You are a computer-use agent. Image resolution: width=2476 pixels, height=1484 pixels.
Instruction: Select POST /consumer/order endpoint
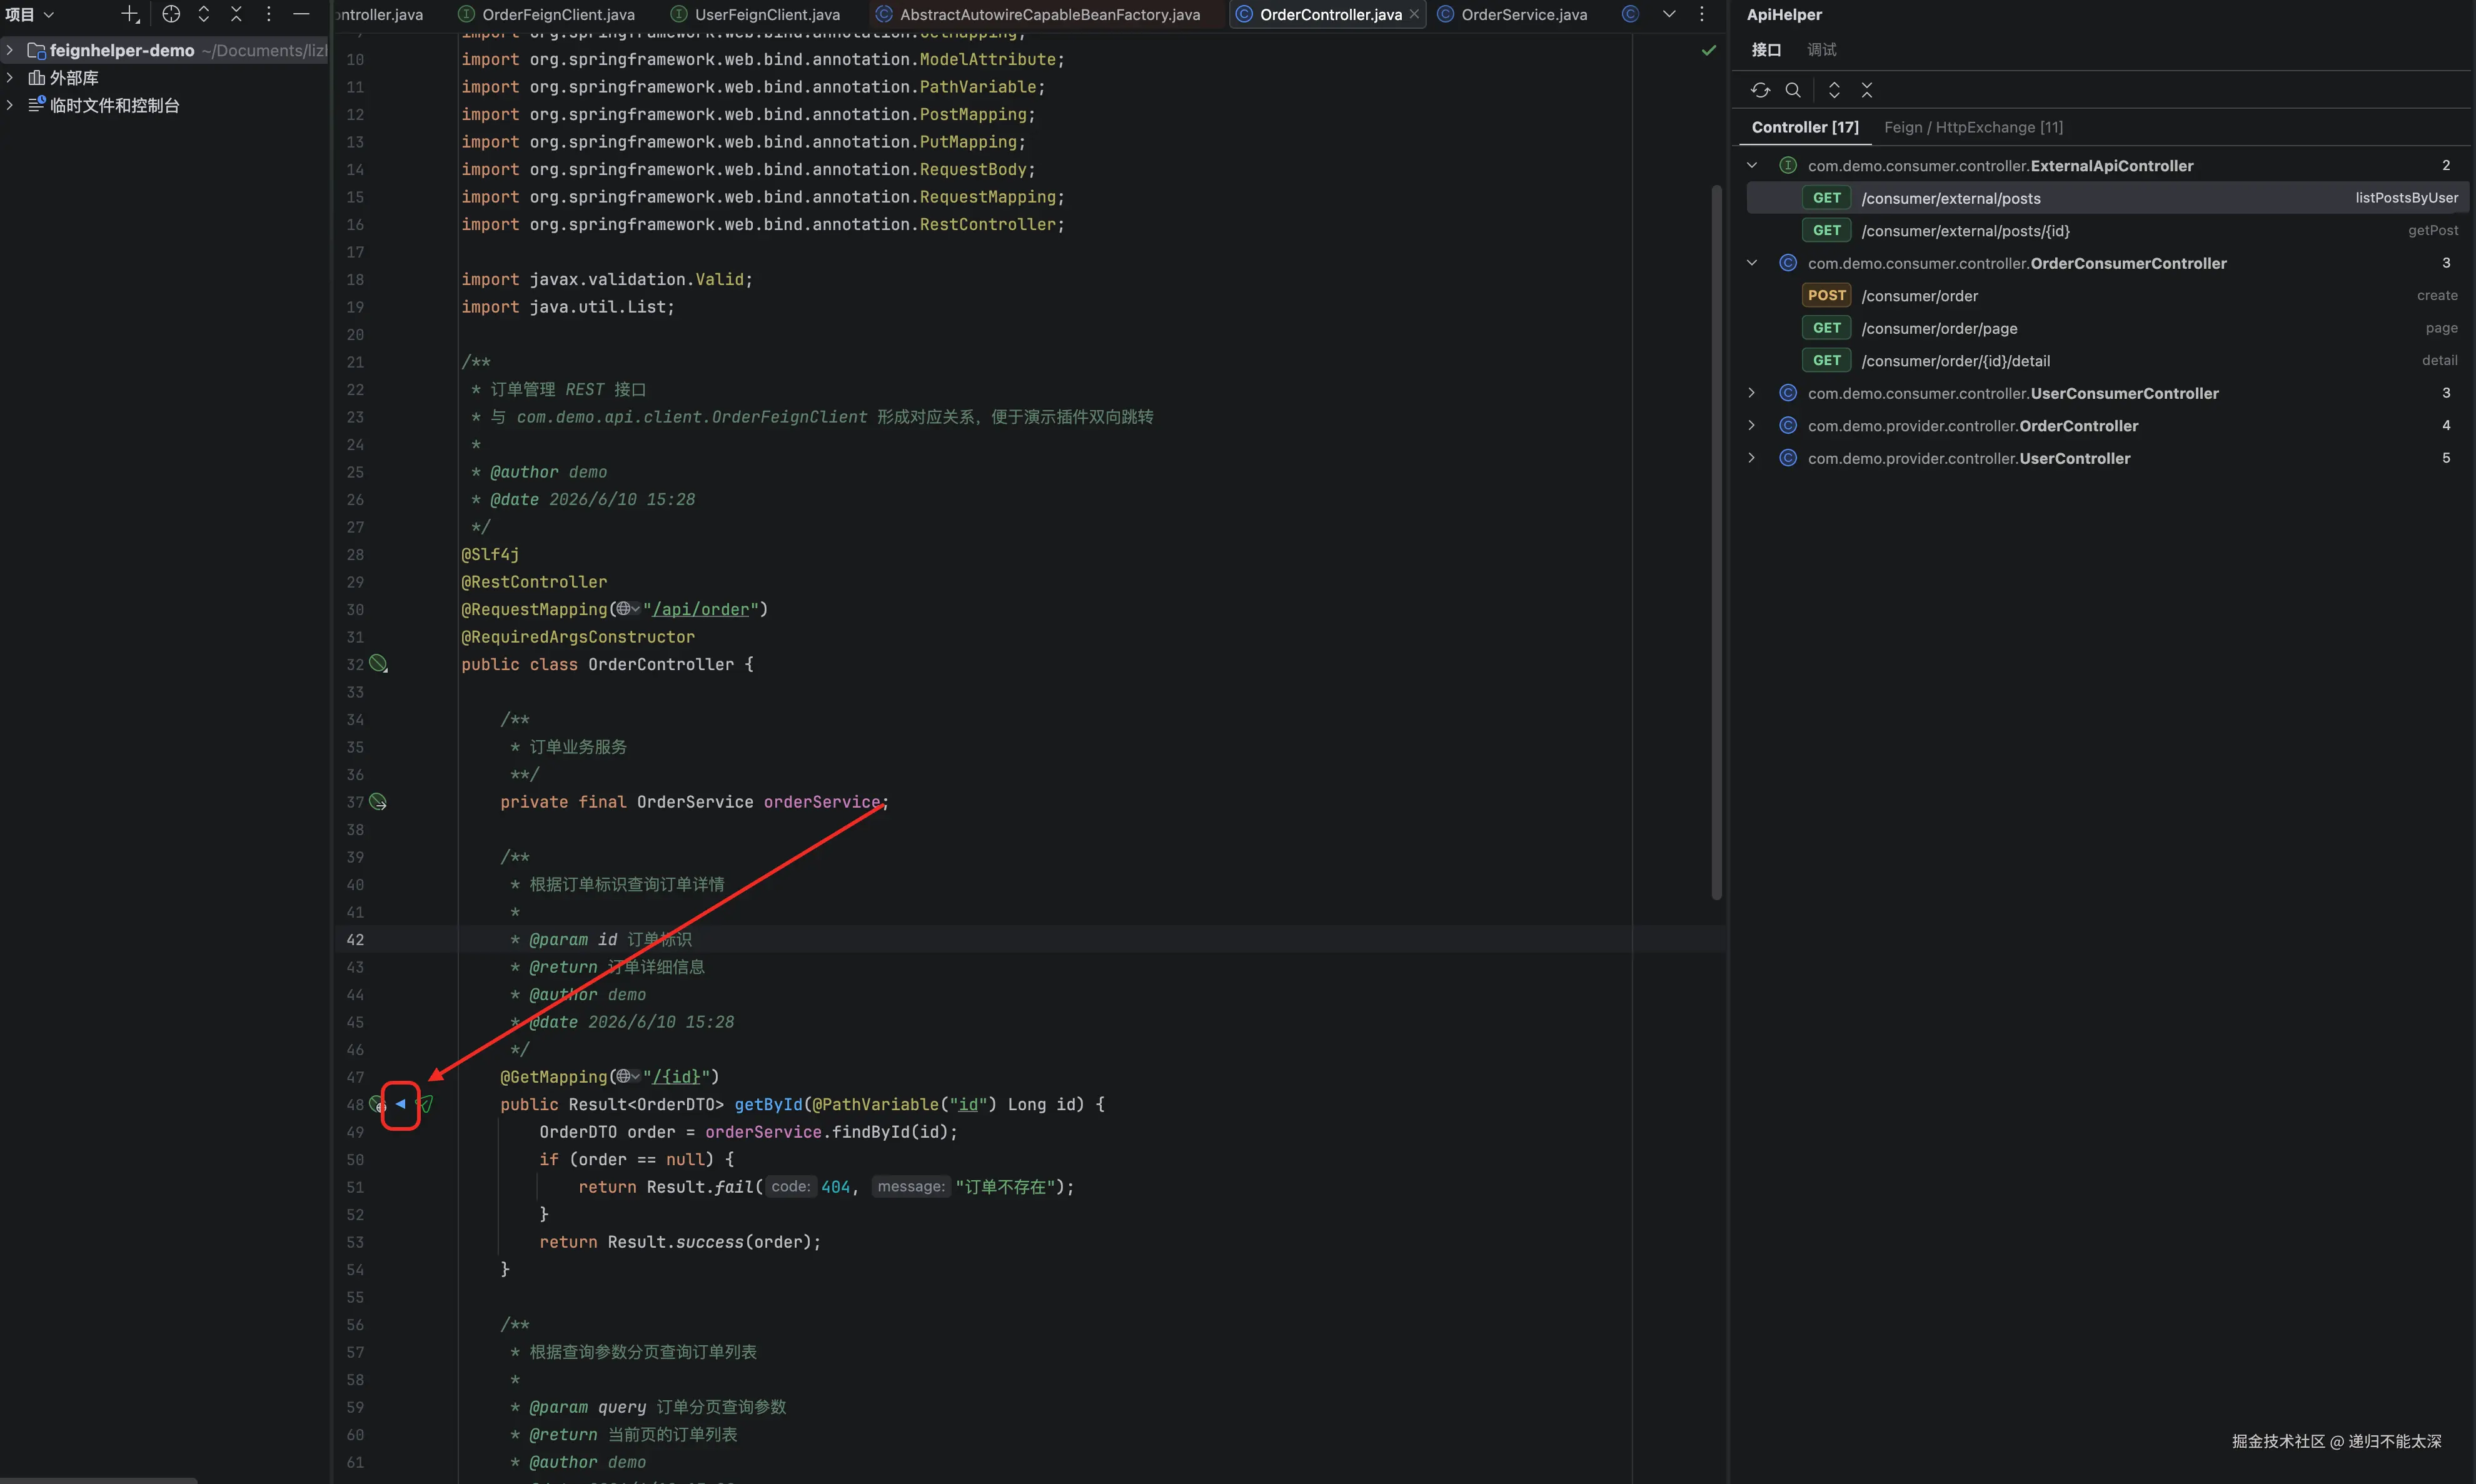click(x=2108, y=295)
